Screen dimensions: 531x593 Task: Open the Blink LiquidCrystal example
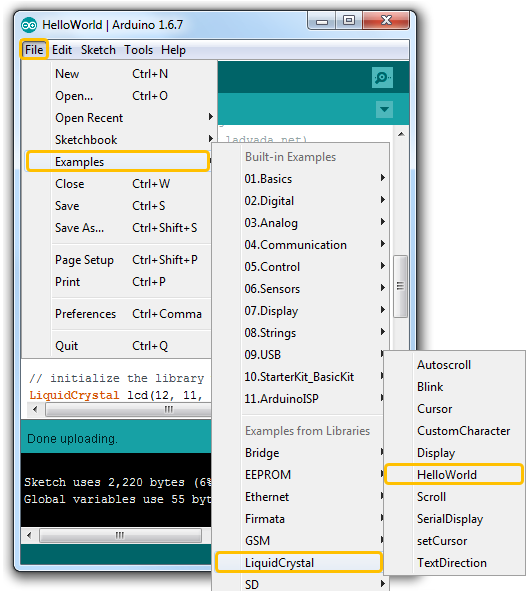click(455, 387)
